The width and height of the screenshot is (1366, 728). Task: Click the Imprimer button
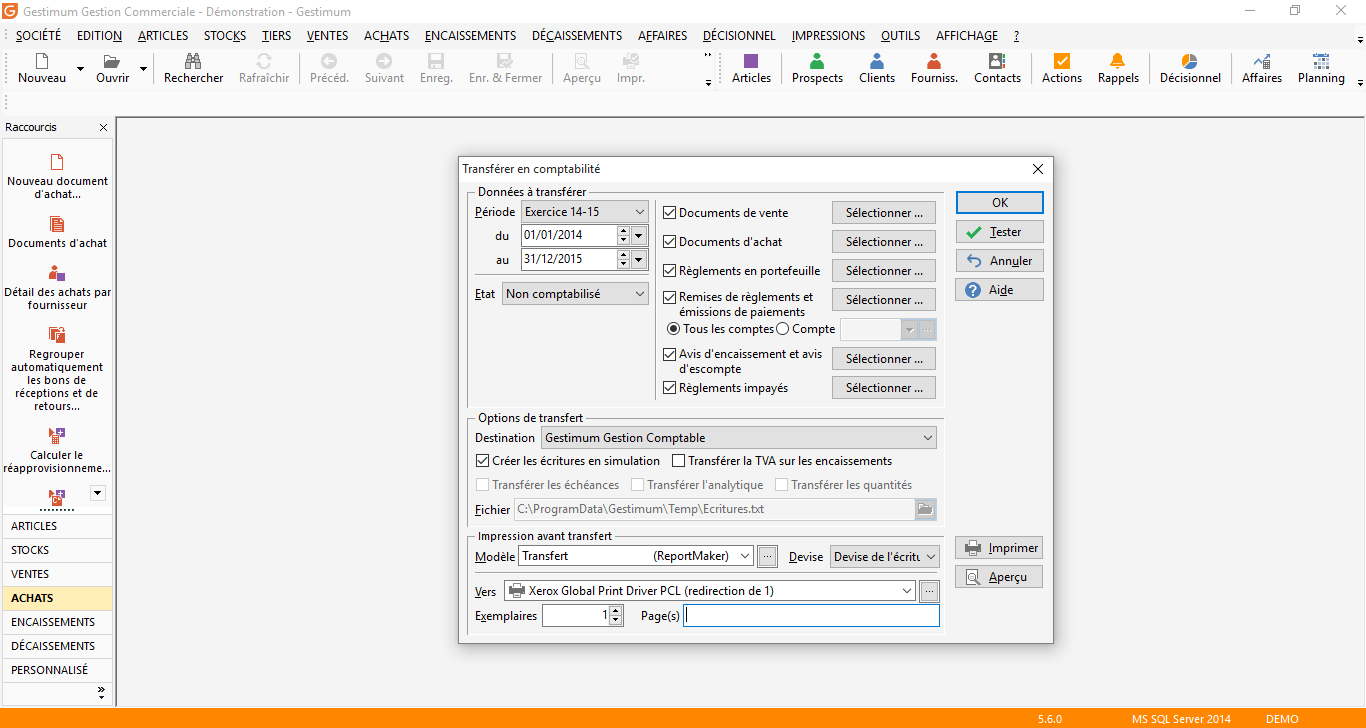pyautogui.click(x=1000, y=548)
